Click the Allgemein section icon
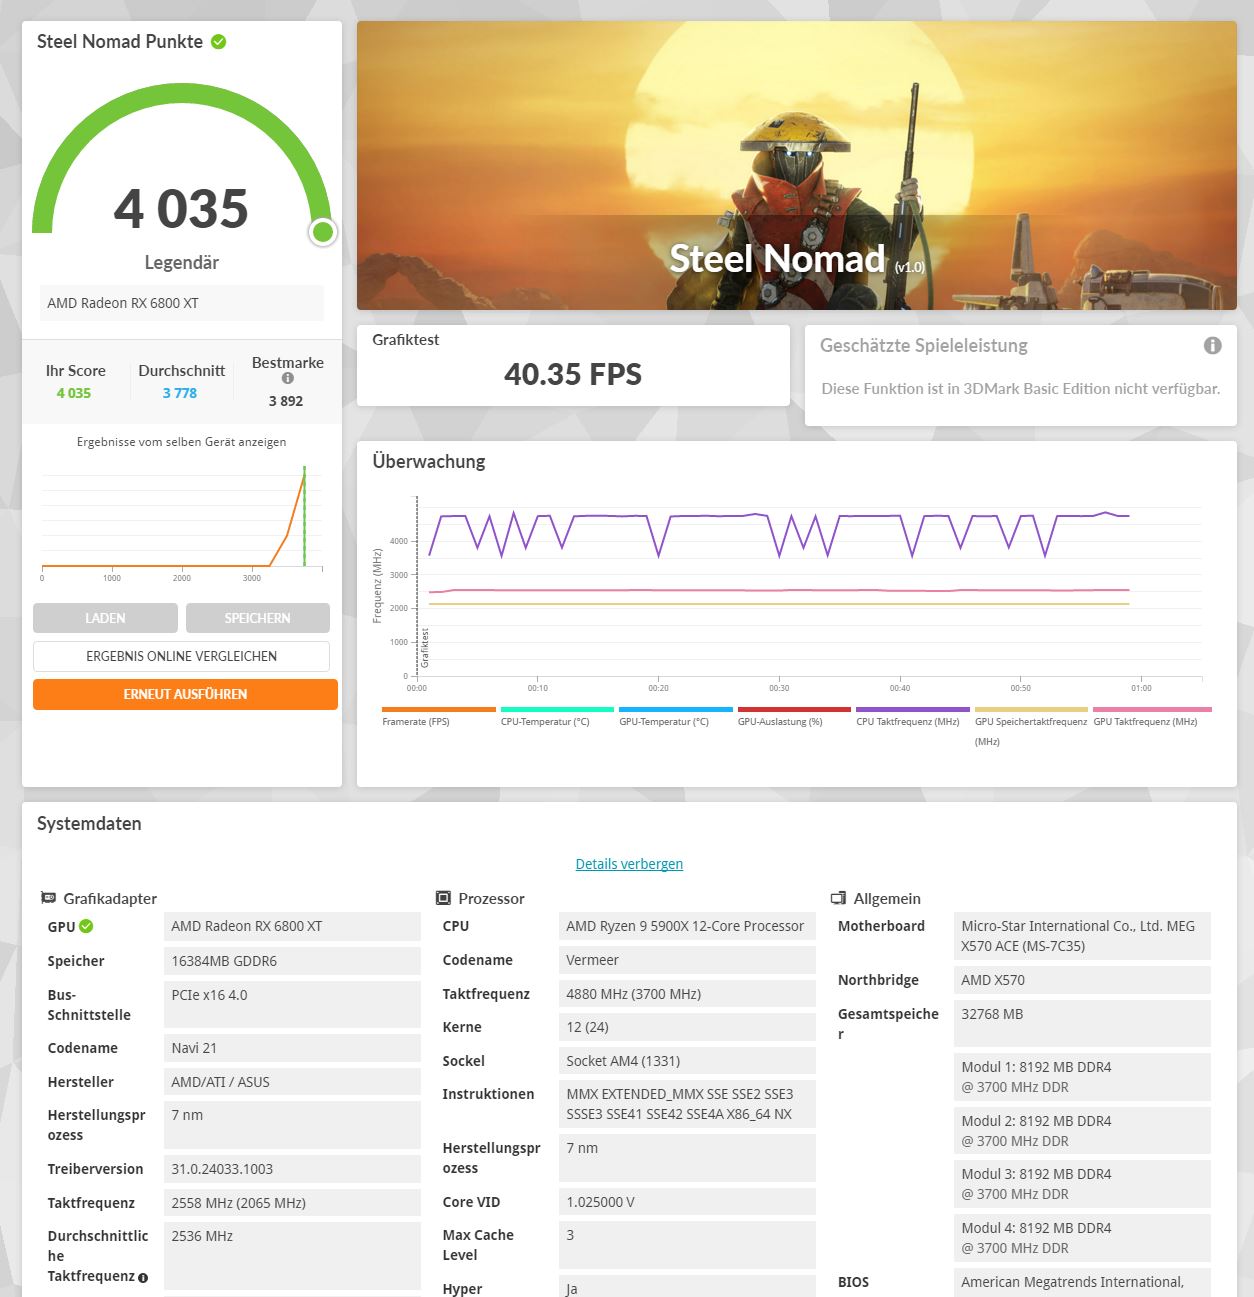 coord(838,898)
